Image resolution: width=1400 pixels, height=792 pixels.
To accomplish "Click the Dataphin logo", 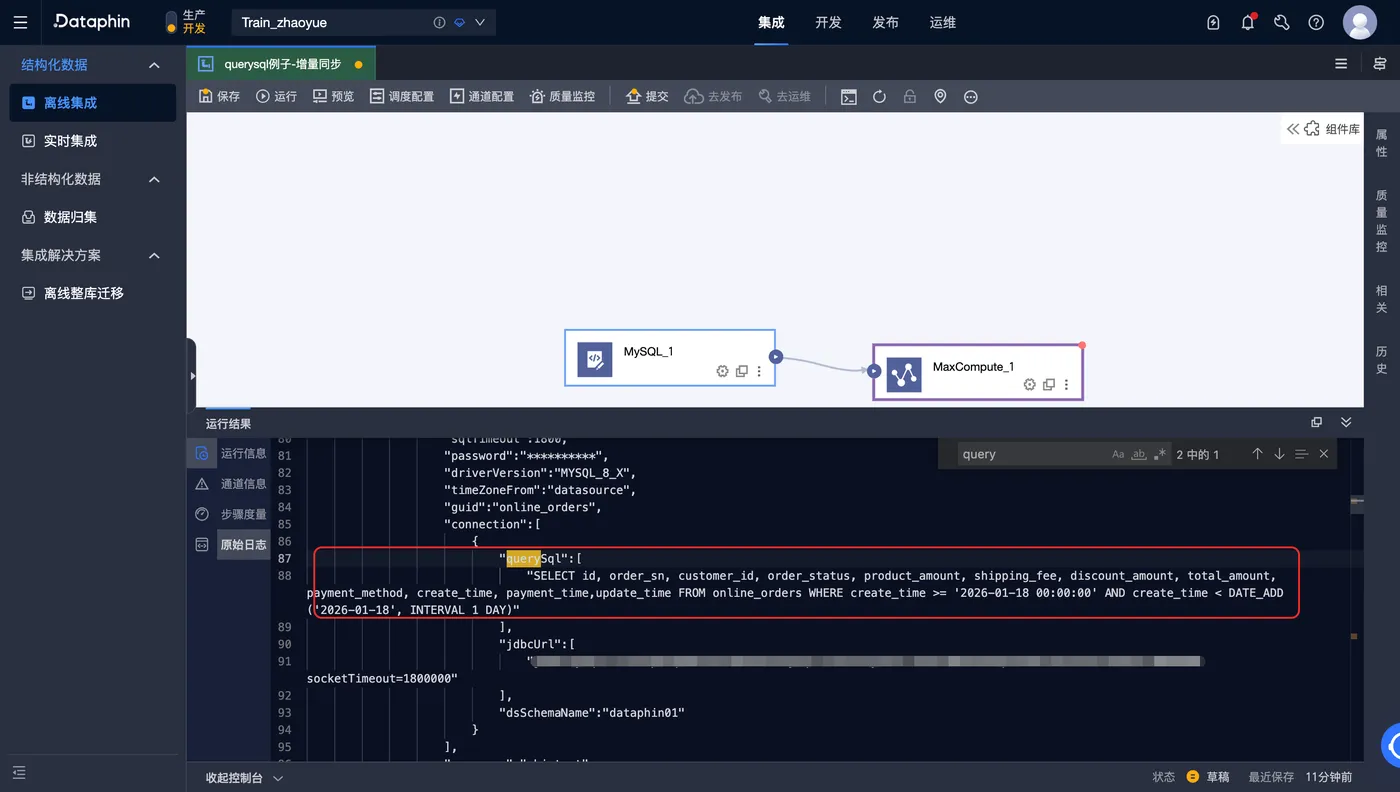I will [x=91, y=22].
